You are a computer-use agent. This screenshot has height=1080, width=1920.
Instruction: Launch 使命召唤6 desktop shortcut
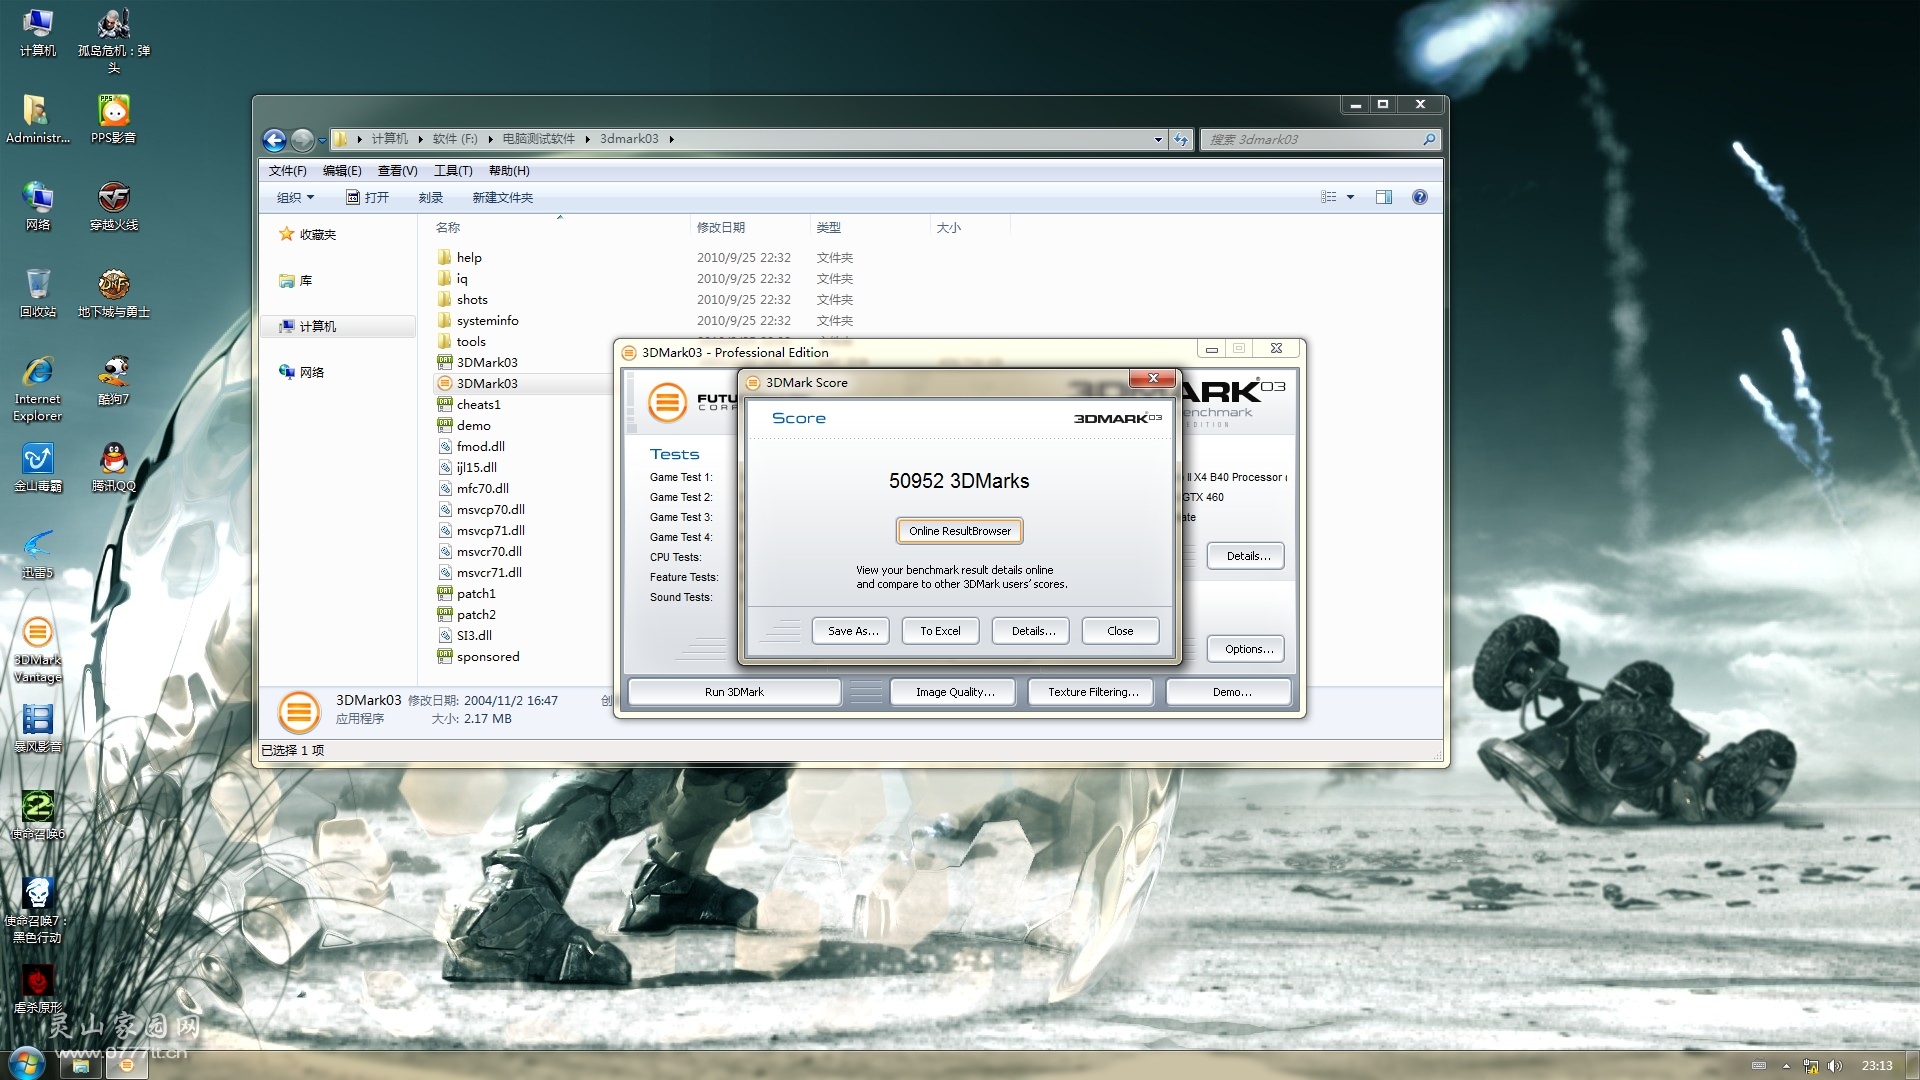tap(37, 815)
